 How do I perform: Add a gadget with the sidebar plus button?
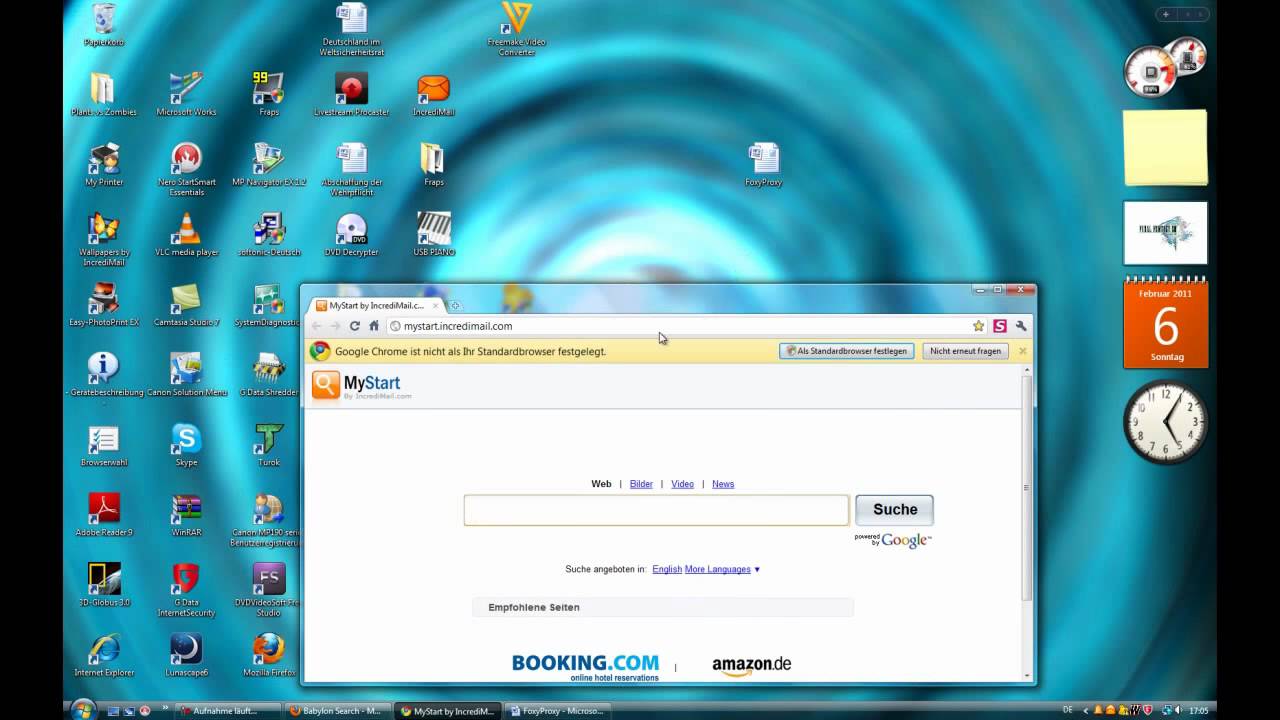pos(1166,14)
